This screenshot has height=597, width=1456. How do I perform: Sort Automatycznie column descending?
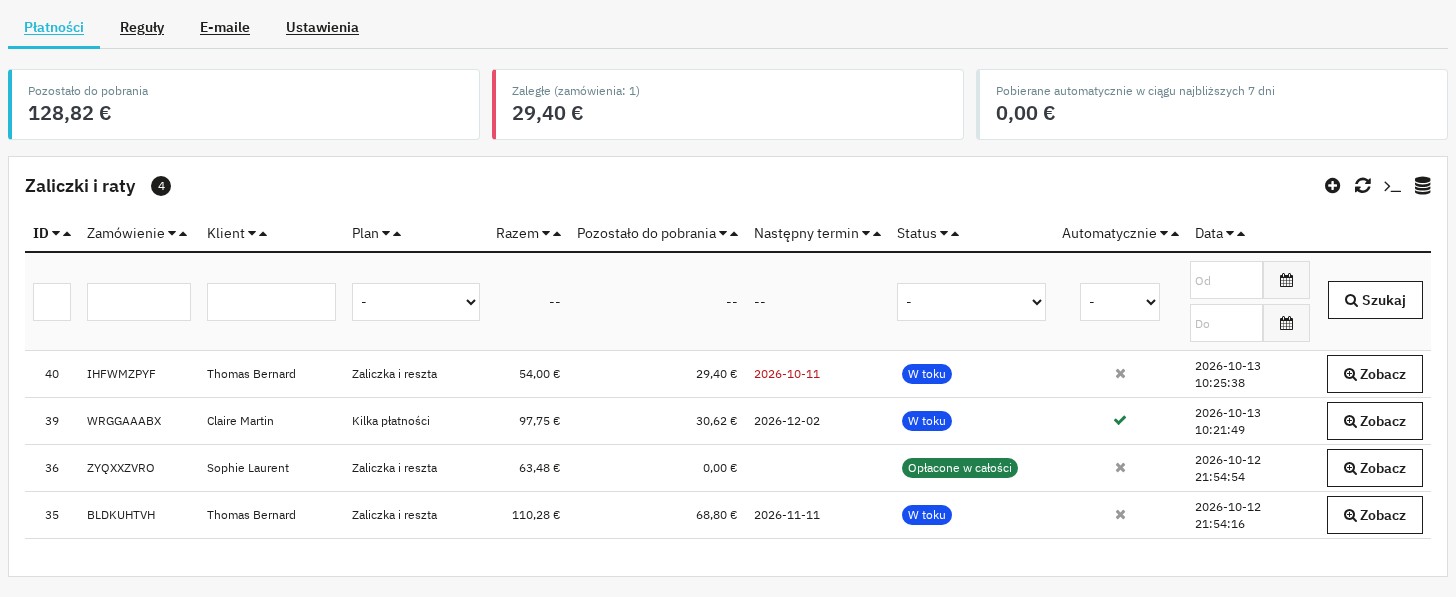1164,234
